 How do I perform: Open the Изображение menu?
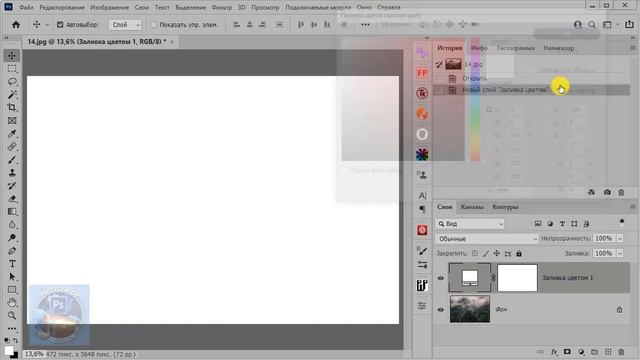coord(109,7)
